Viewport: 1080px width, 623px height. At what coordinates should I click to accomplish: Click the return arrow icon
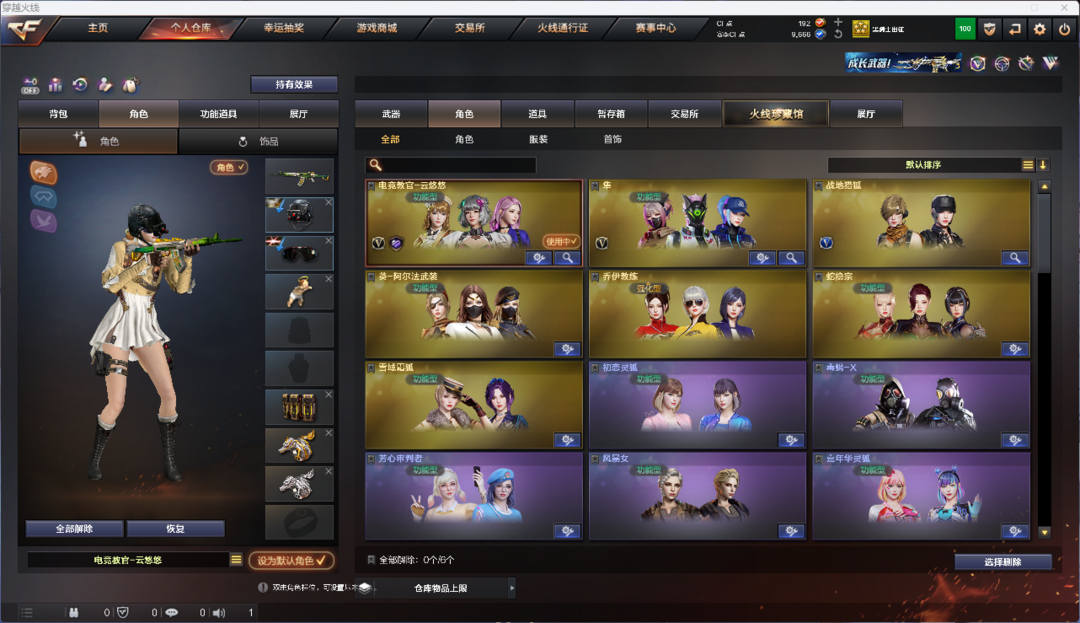(1015, 29)
